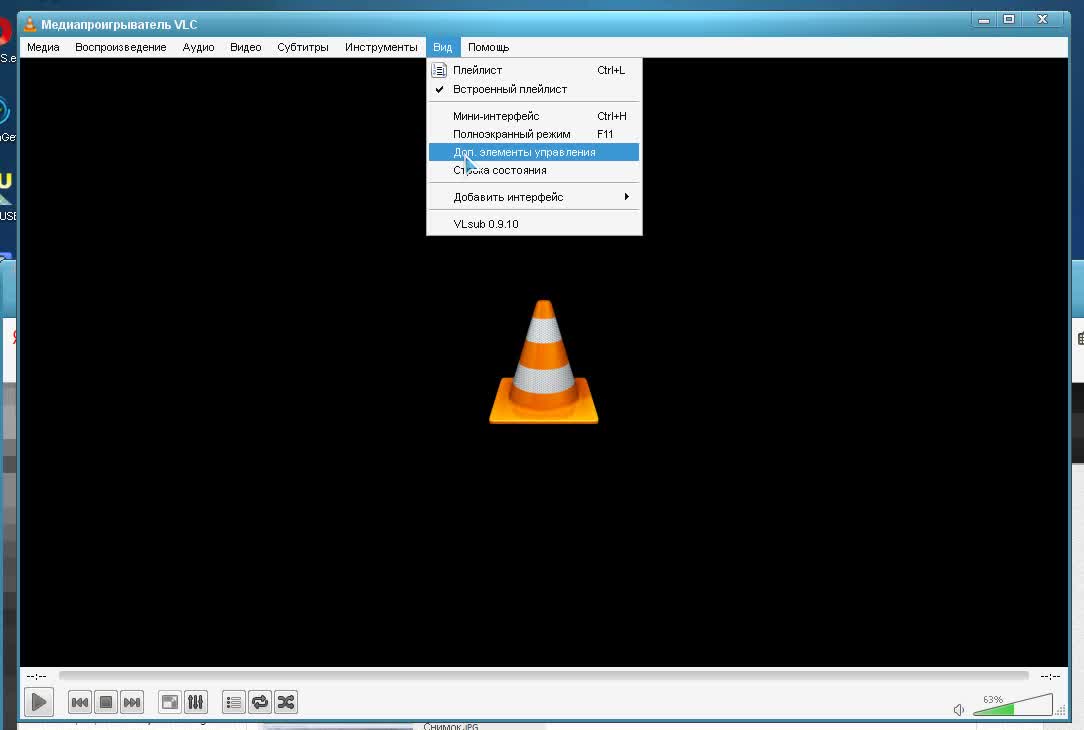Open extended settings equalizer icon
The height and width of the screenshot is (730, 1084).
pos(196,702)
